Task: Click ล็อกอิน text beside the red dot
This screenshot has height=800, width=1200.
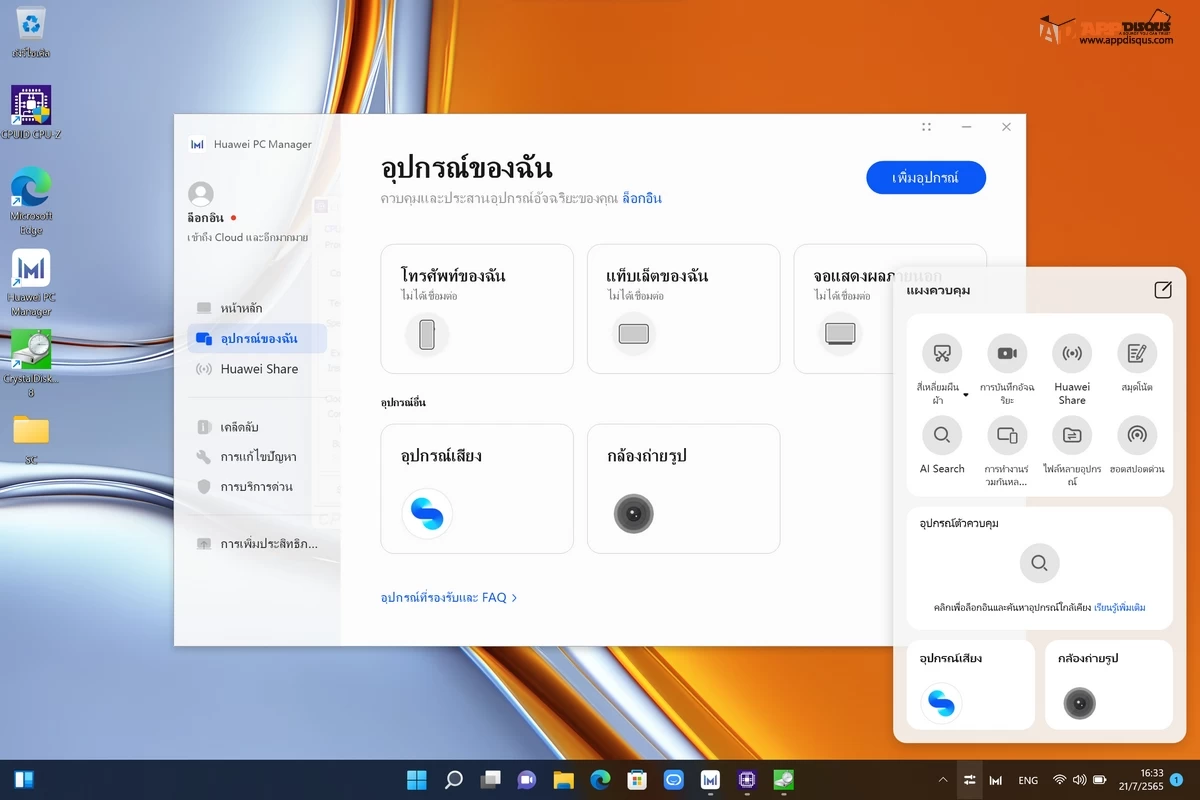Action: click(205, 218)
